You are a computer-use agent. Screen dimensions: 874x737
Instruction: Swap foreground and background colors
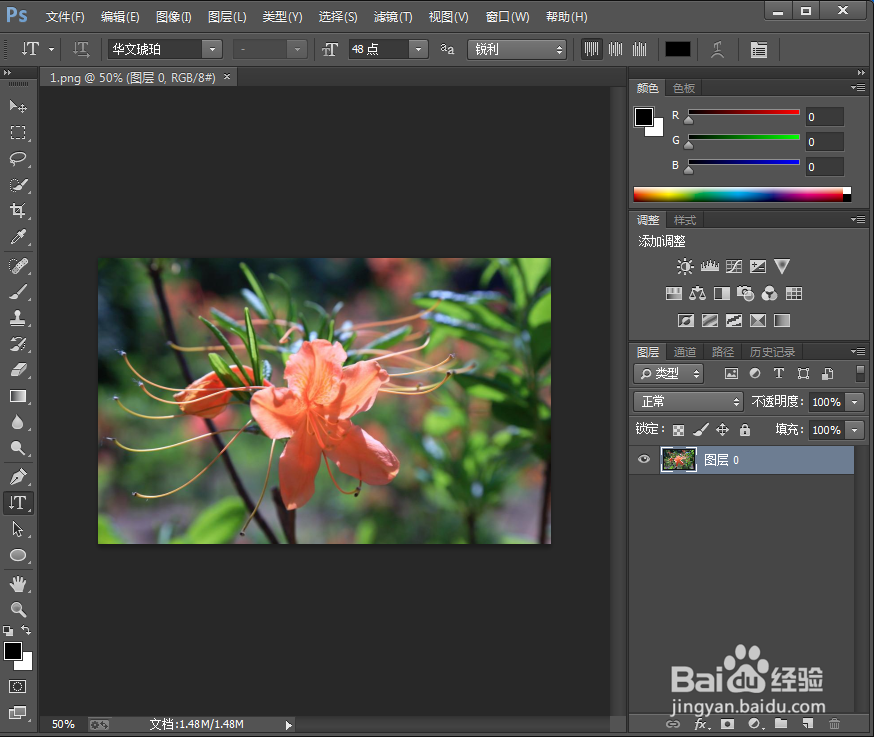click(x=26, y=630)
